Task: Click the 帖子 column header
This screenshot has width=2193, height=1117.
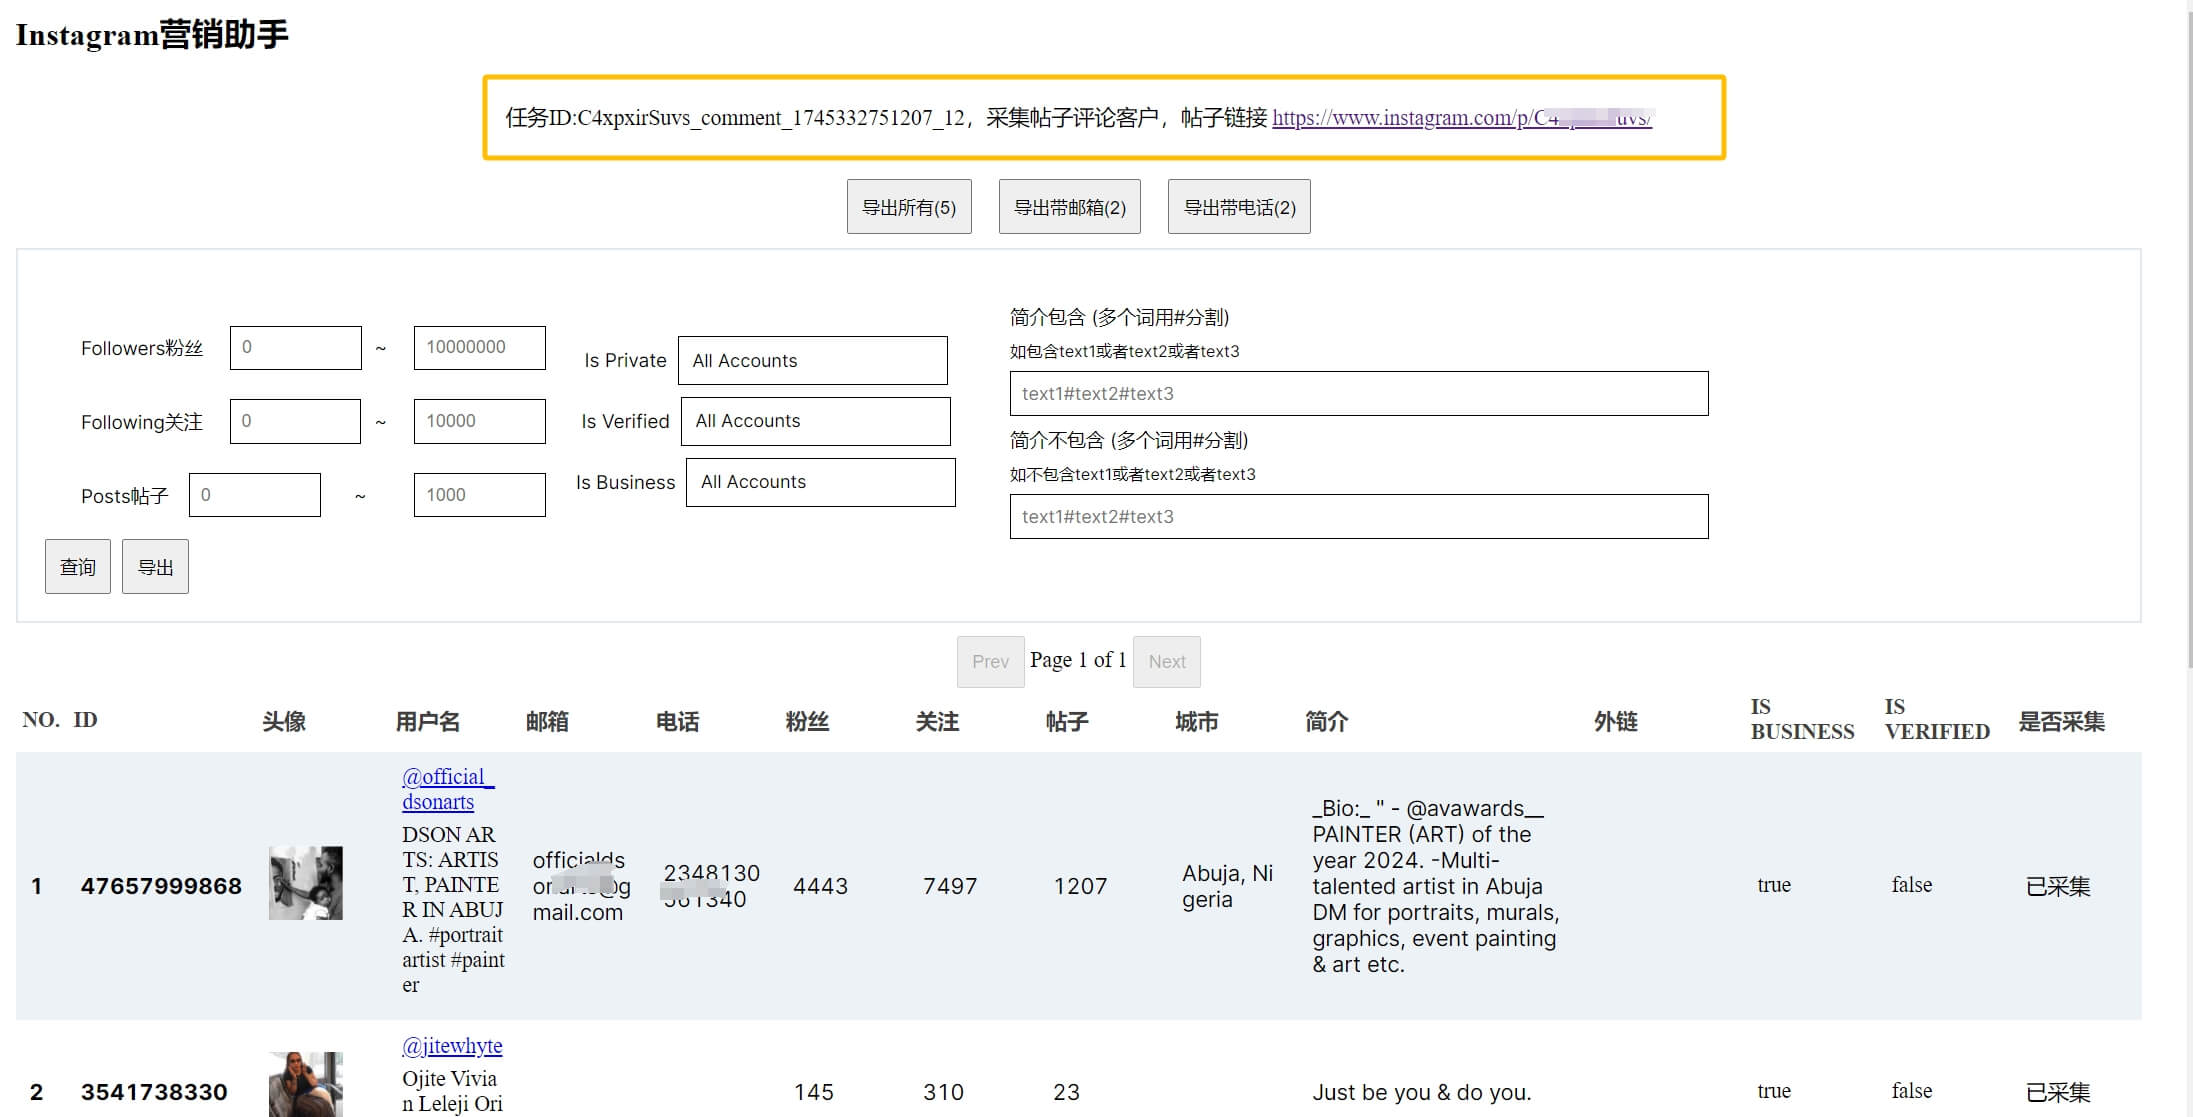Action: [x=1067, y=722]
